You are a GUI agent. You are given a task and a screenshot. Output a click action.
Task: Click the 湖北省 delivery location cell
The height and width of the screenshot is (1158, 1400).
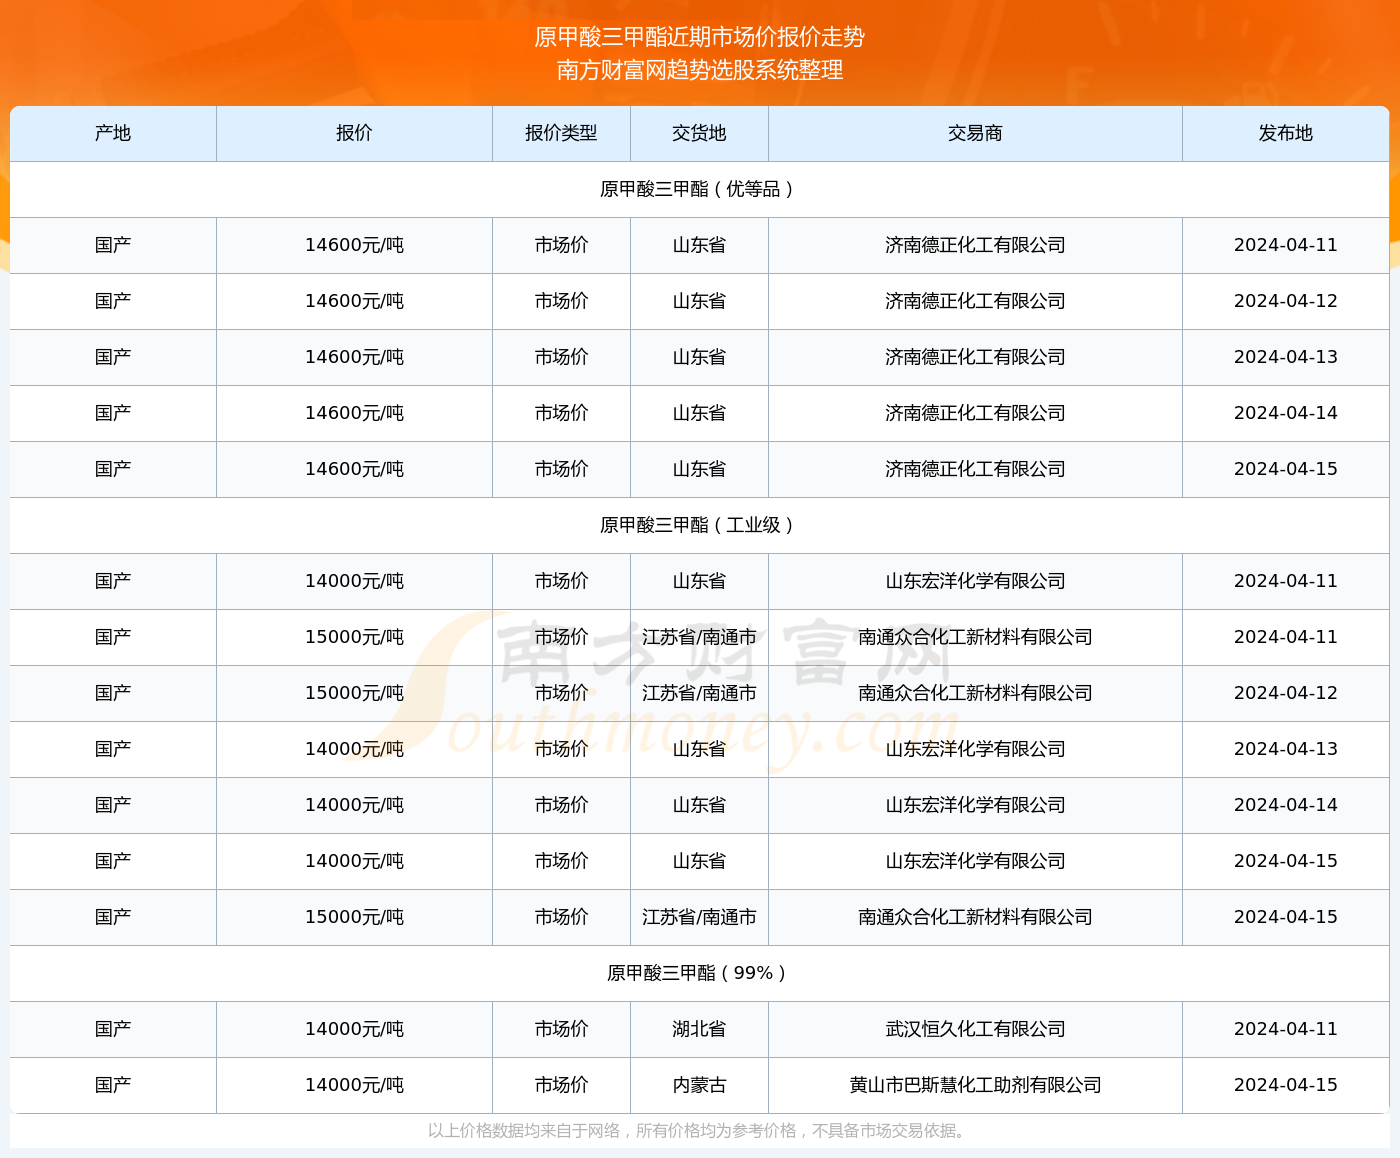699,1029
